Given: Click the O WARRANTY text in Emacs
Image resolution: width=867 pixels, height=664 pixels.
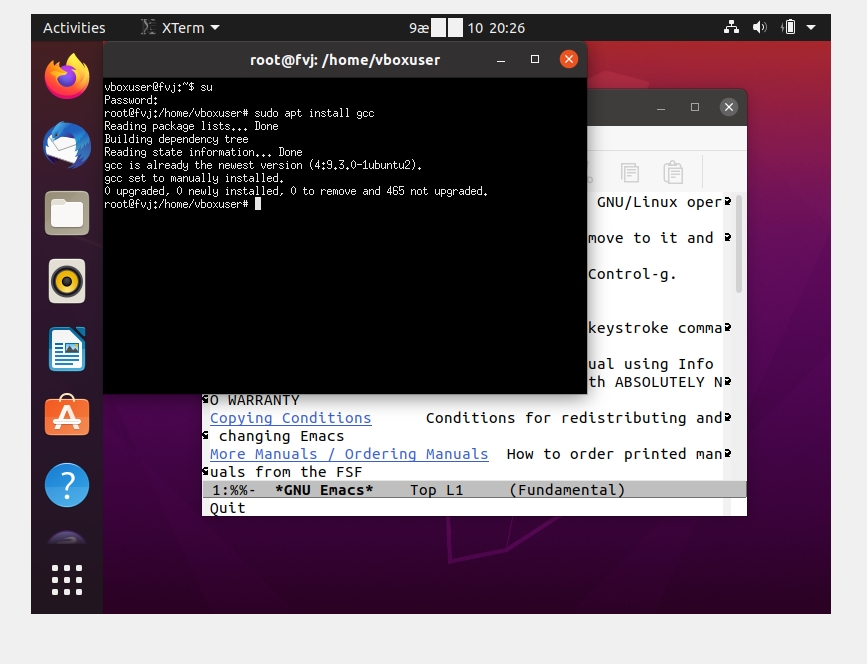Looking at the screenshot, I should pyautogui.click(x=255, y=400).
